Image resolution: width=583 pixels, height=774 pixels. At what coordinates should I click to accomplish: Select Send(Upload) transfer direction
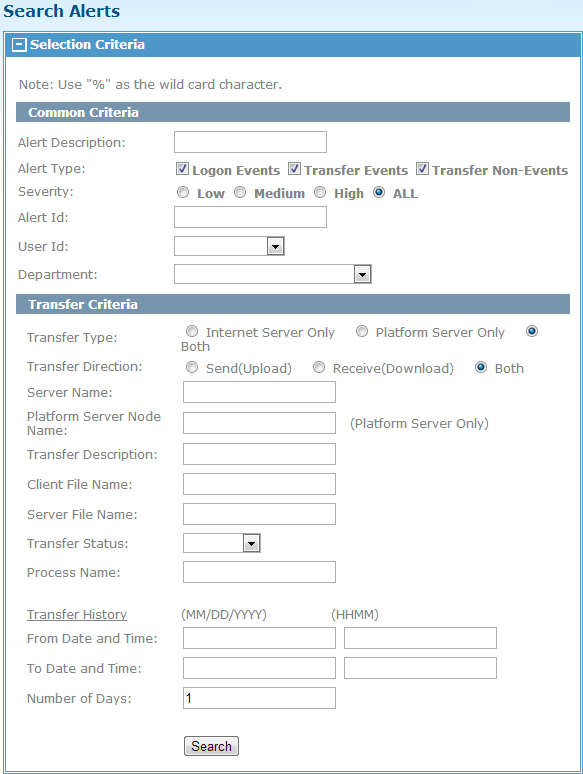click(x=192, y=367)
